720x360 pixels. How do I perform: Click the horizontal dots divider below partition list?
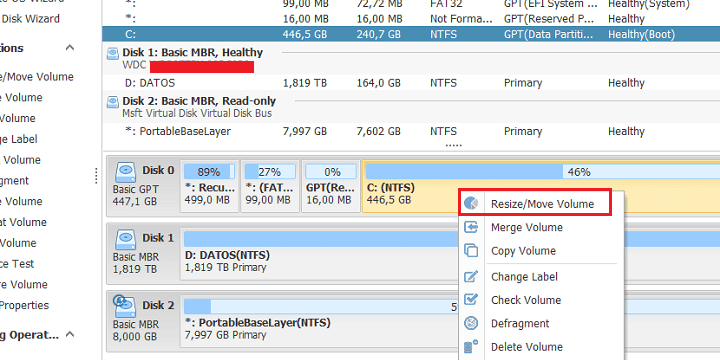tap(453, 145)
